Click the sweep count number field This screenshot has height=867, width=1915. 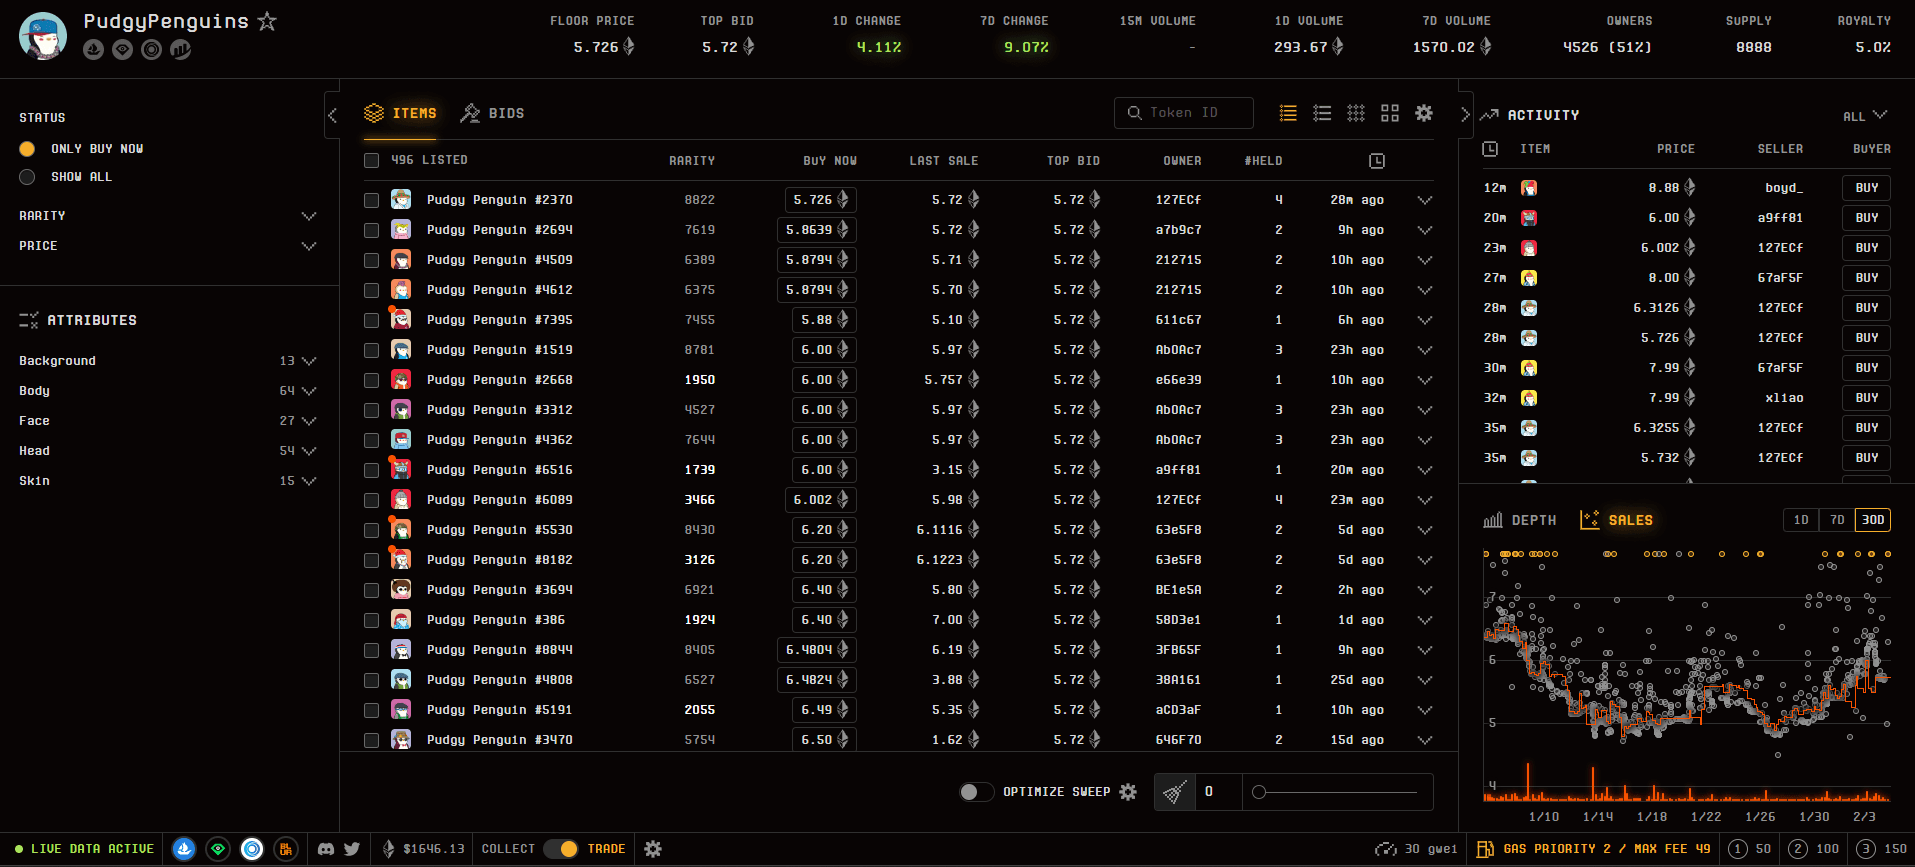[1219, 792]
